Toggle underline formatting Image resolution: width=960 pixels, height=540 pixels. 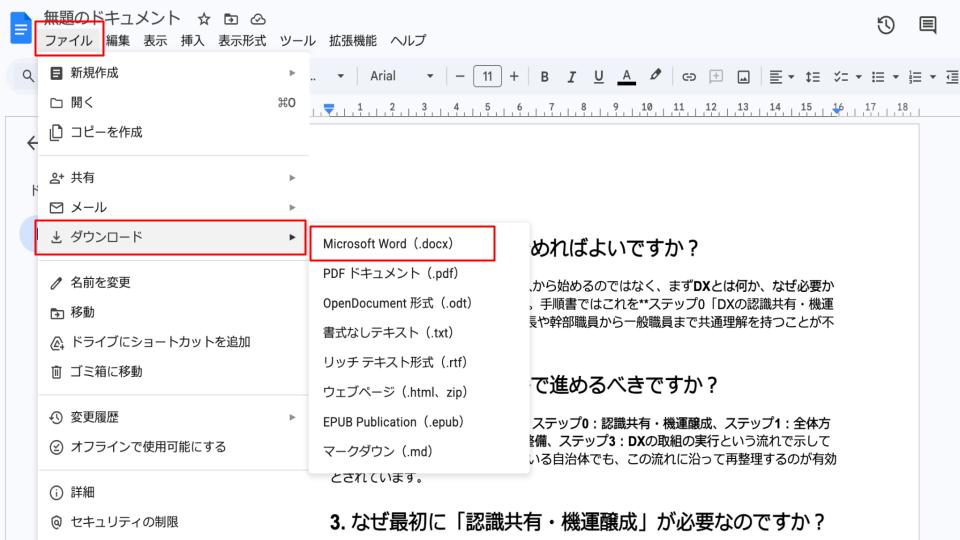click(599, 76)
